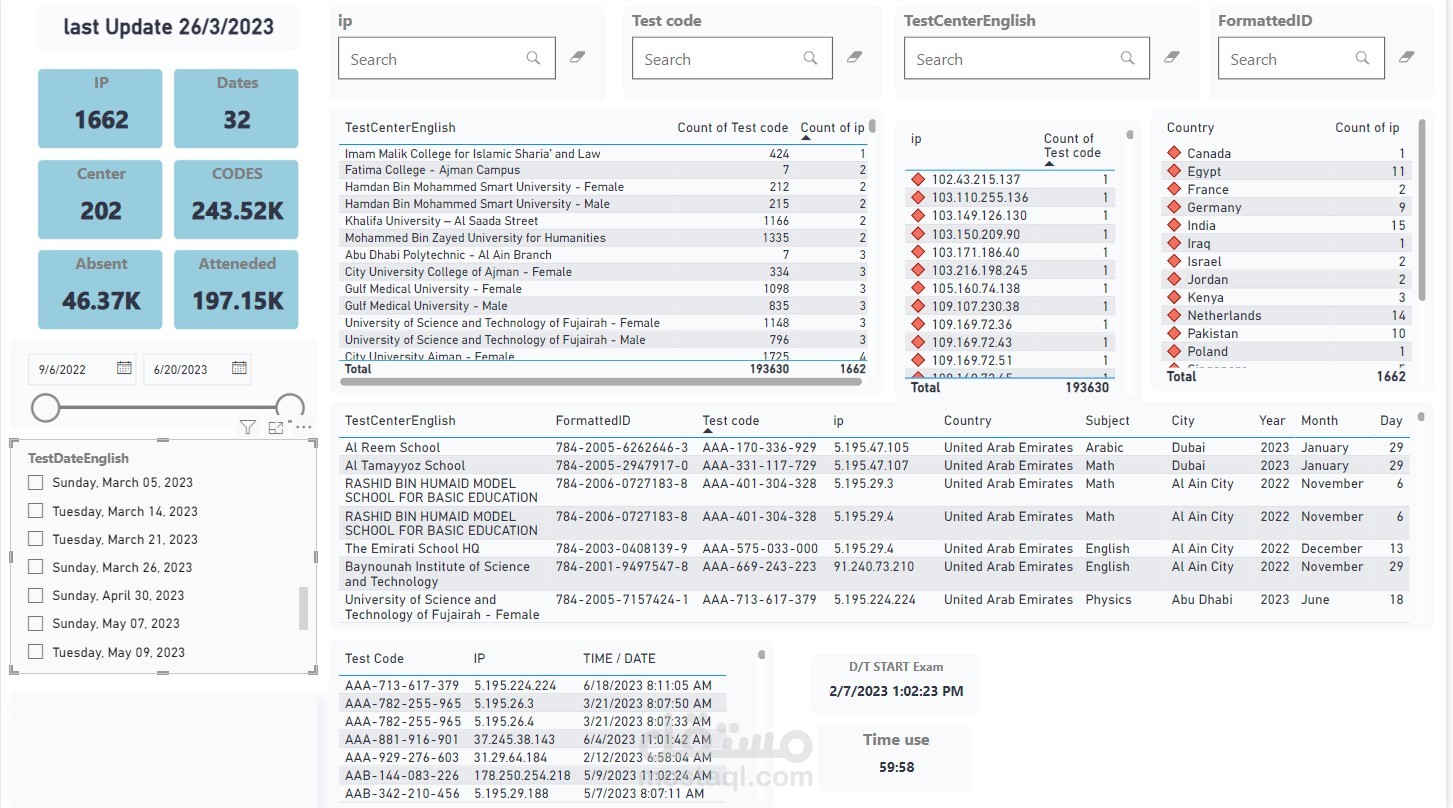Click the Center 202 card
Image resolution: width=1453 pixels, height=808 pixels.
(101, 199)
